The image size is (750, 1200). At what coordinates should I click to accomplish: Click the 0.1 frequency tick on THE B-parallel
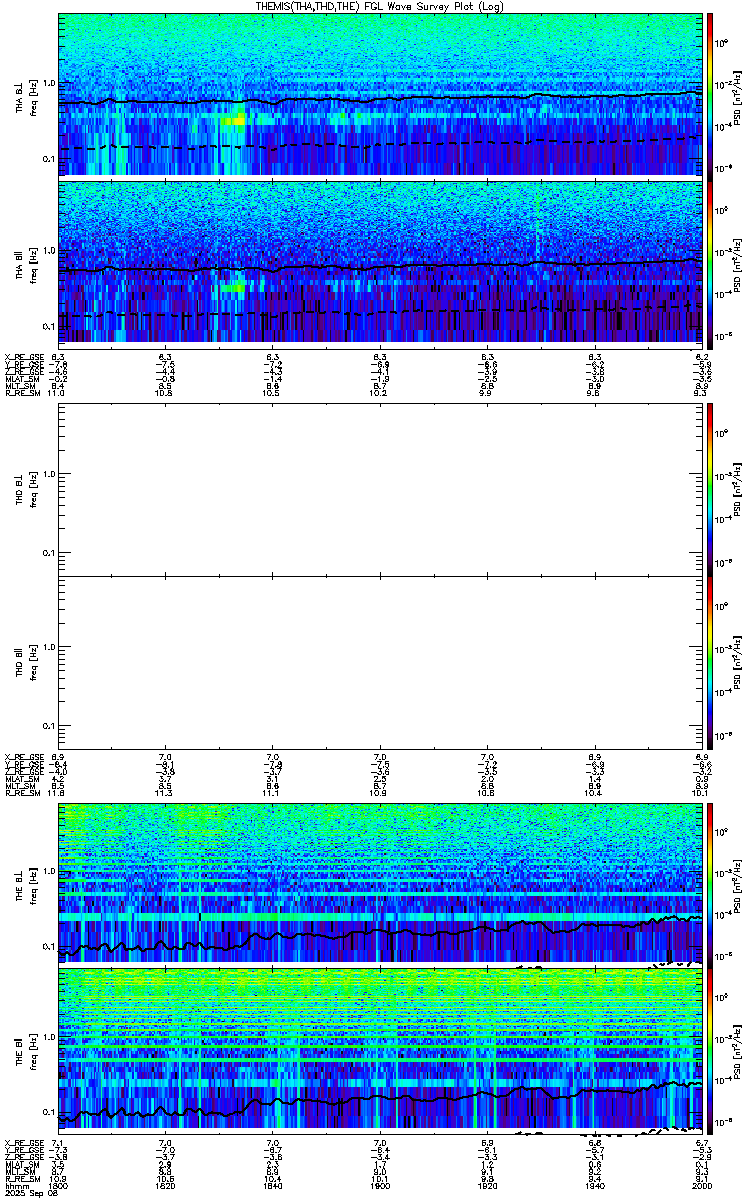(x=49, y=1111)
